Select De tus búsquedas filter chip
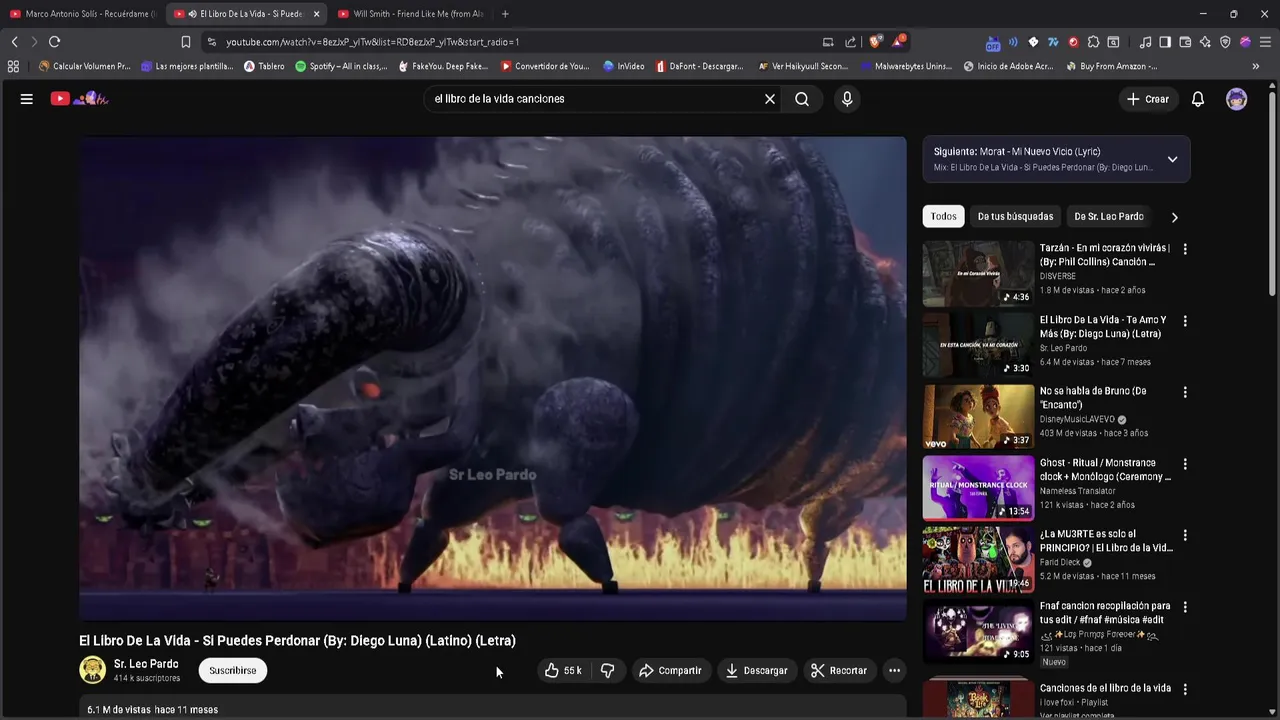Screen dimensions: 1280x720 tap(1015, 216)
